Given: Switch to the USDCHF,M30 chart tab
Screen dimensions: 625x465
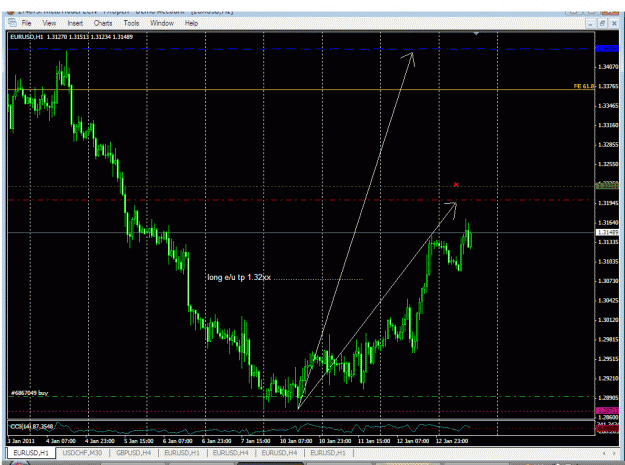Looking at the screenshot, I should 82,453.
